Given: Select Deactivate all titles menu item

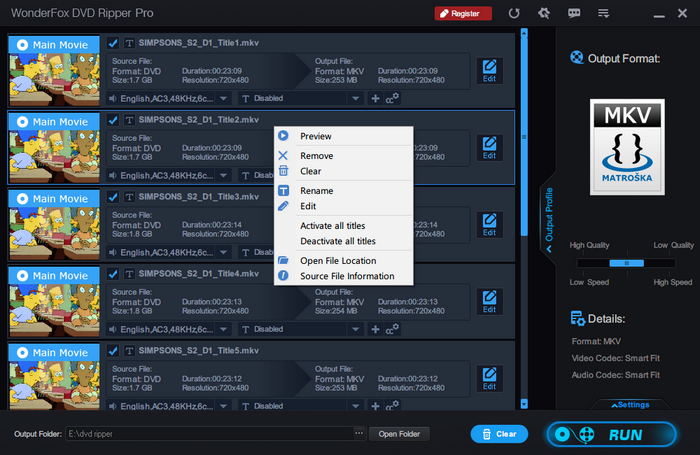Looking at the screenshot, I should click(x=343, y=241).
